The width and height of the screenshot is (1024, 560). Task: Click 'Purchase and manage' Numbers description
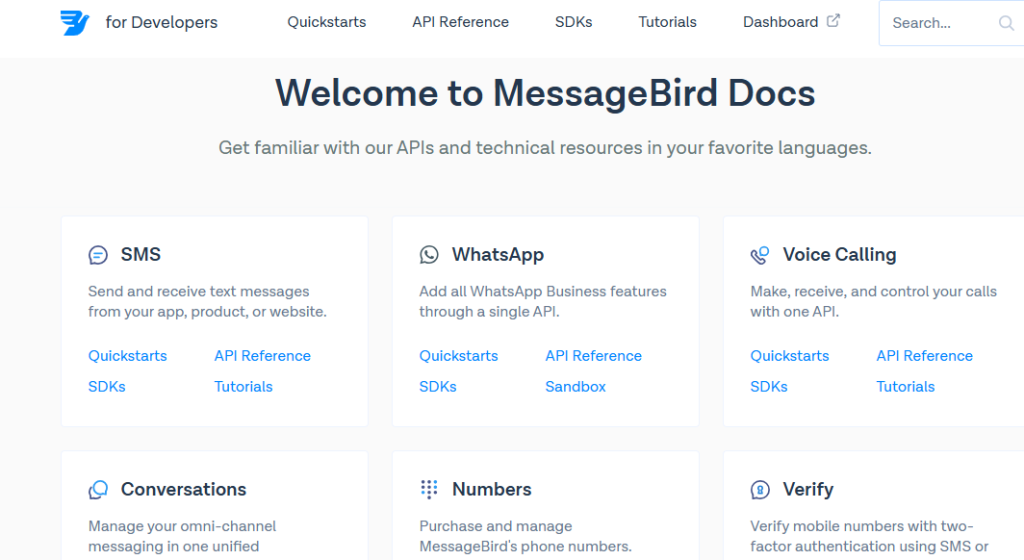(526, 536)
